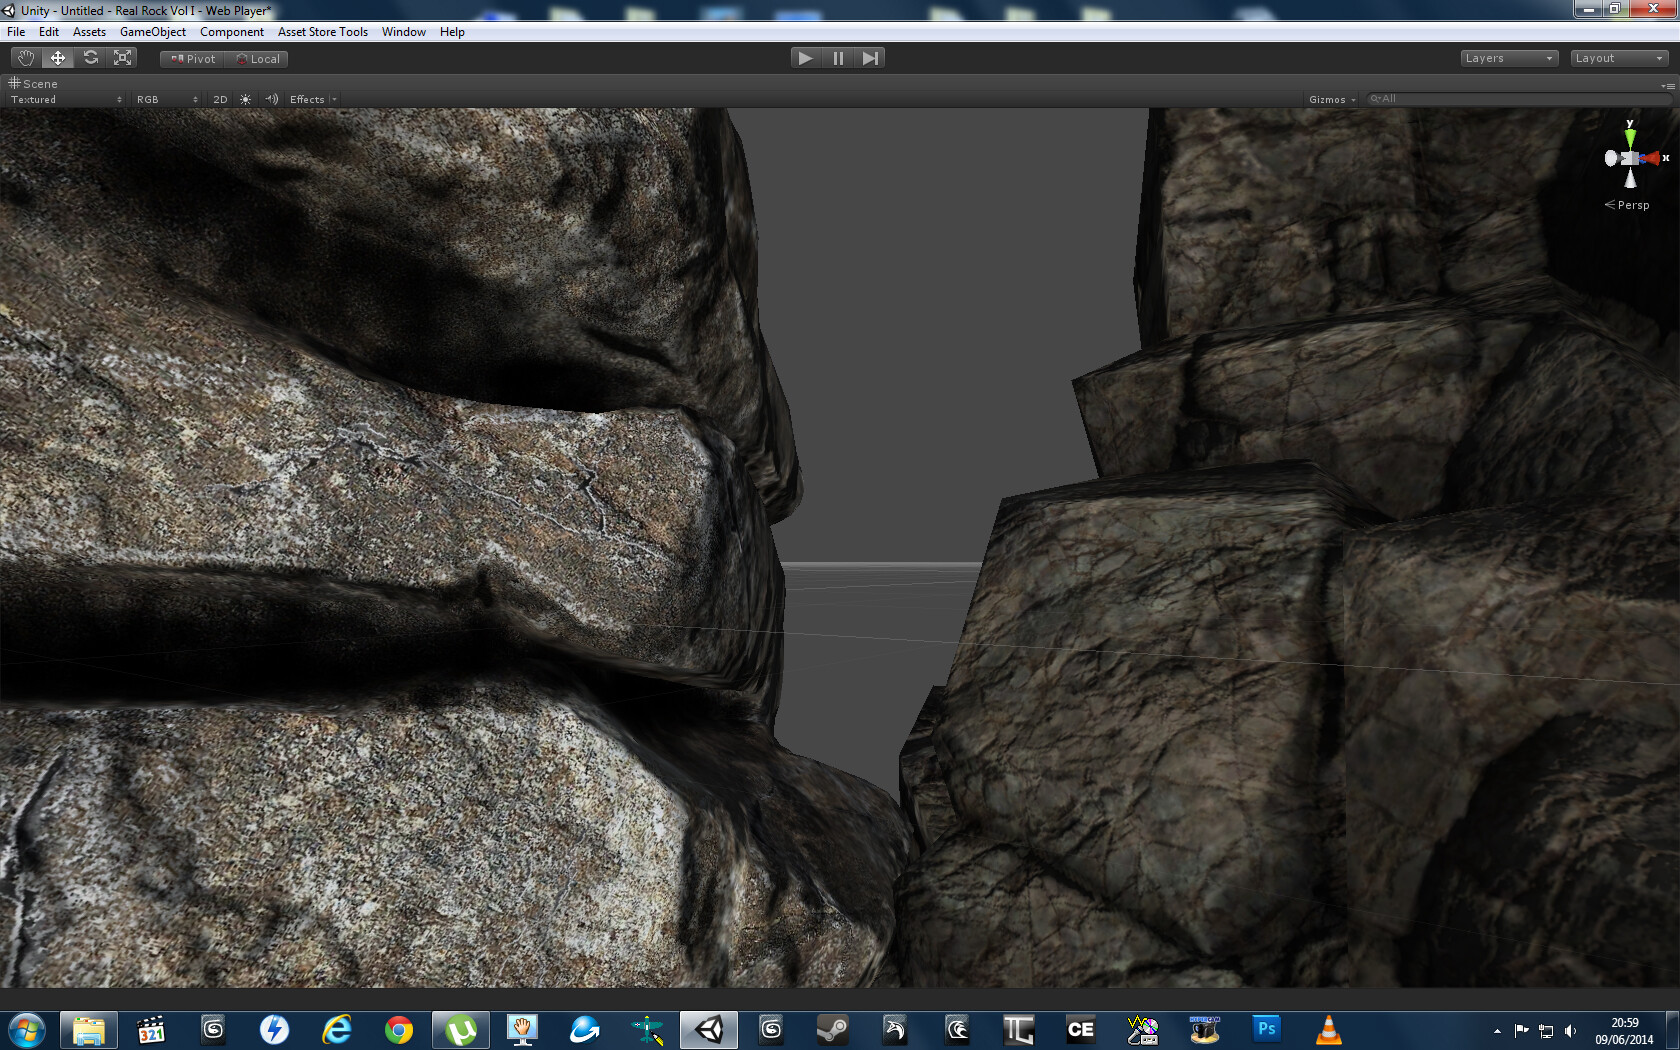Open the Asset Store Tools menu
Viewport: 1680px width, 1050px height.
coord(322,32)
